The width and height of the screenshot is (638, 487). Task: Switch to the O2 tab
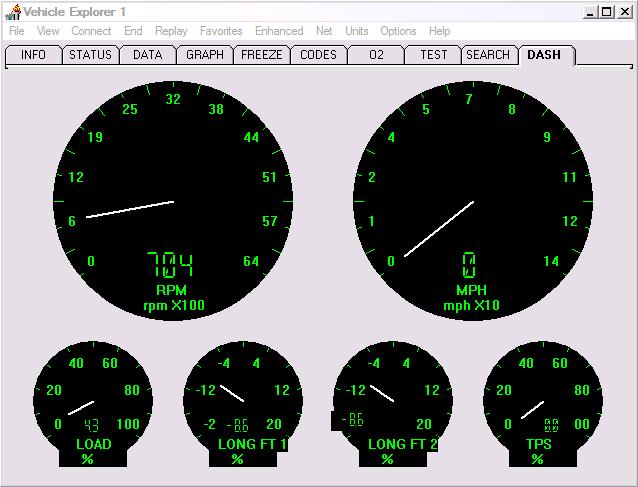pos(376,55)
